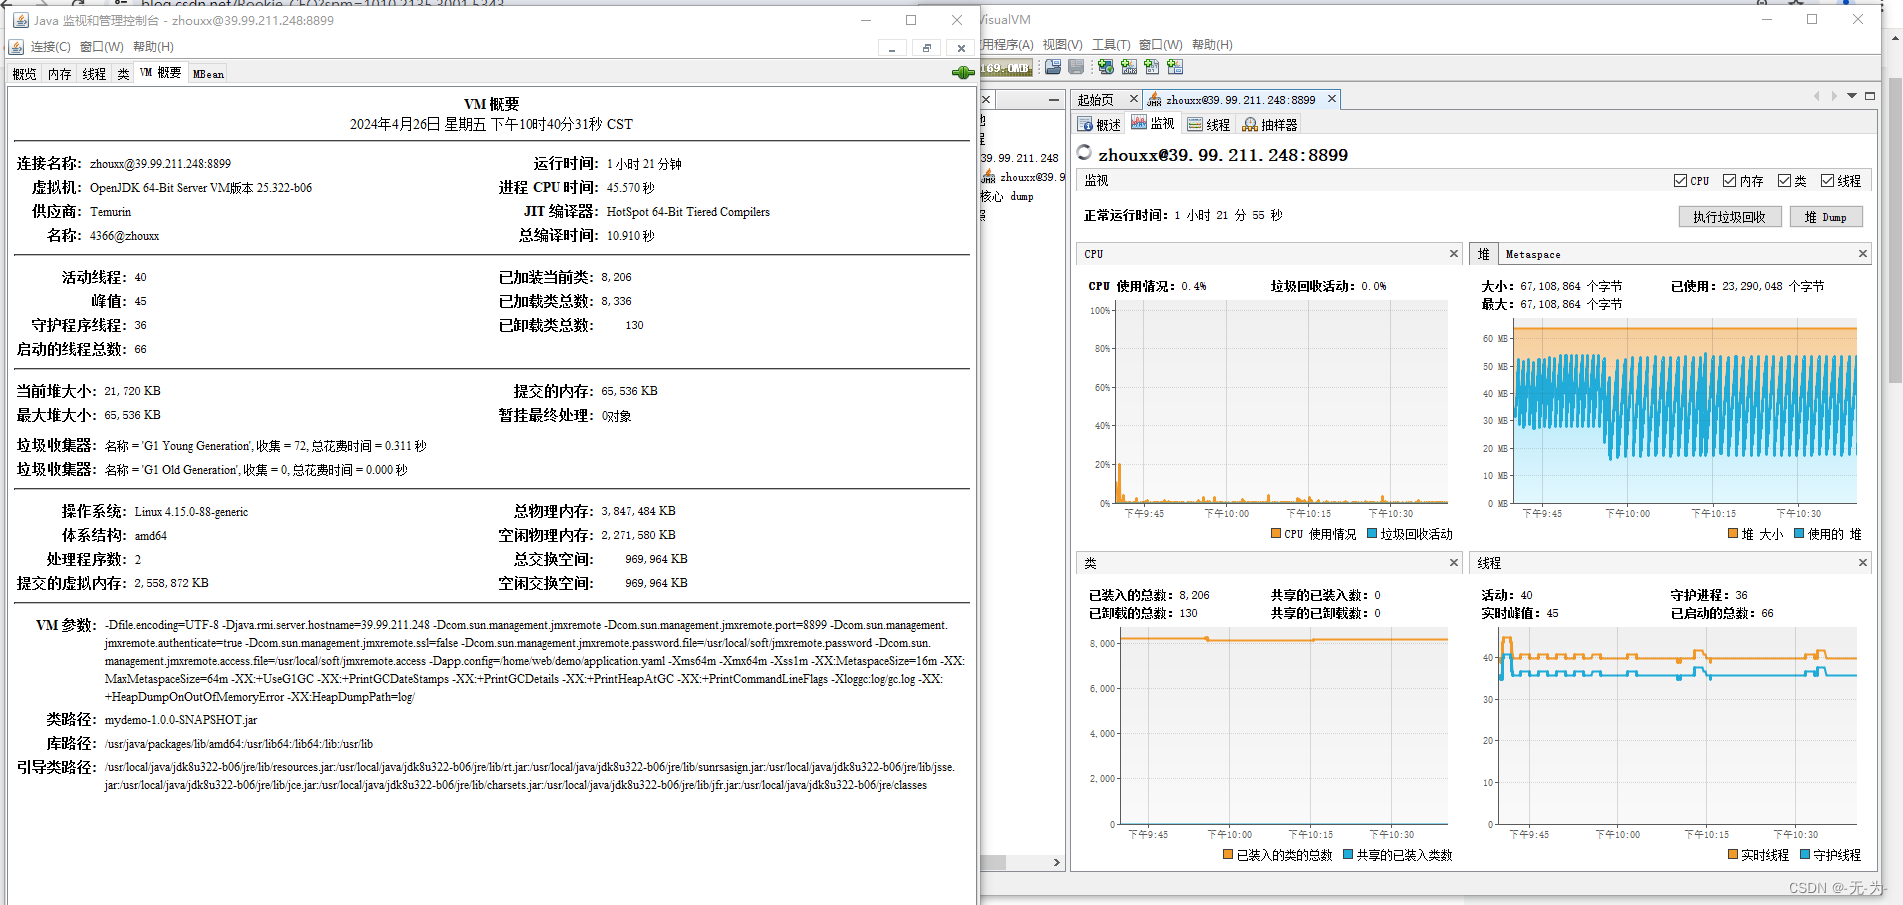Switch heap chart to Metaspace tab
The height and width of the screenshot is (905, 1903).
[1534, 254]
